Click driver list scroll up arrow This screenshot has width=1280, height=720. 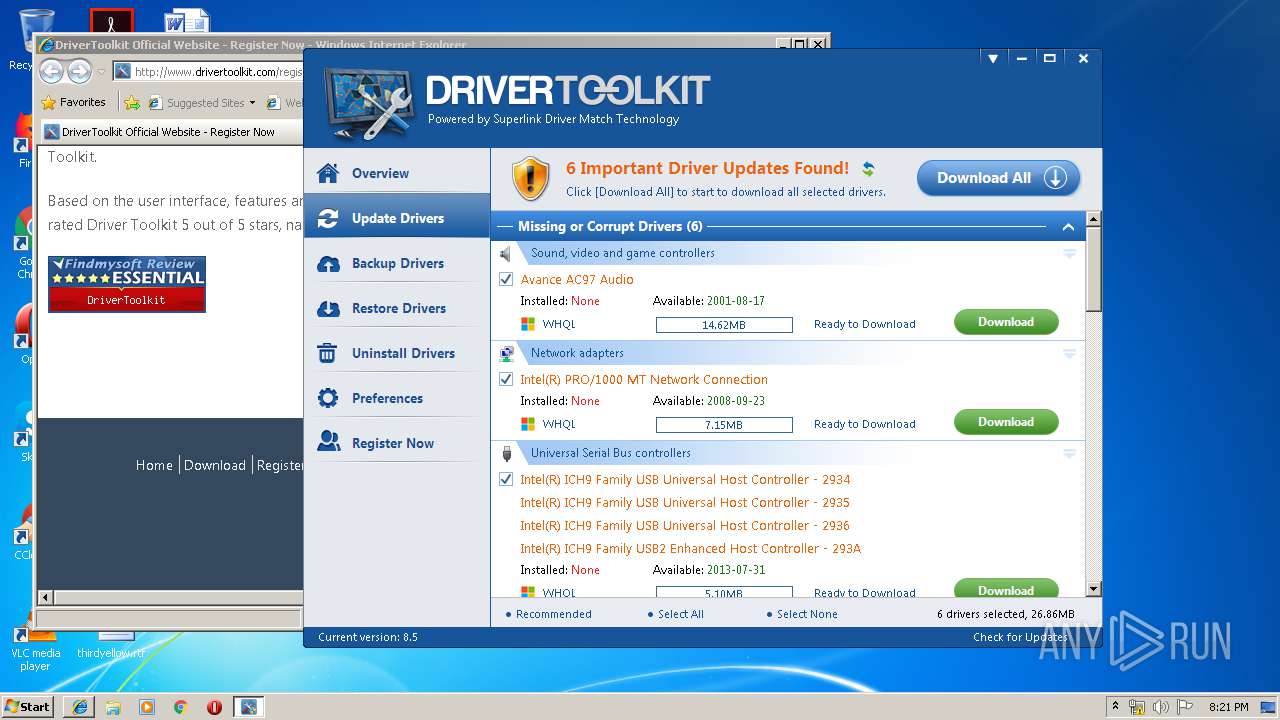pyautogui.click(x=1094, y=219)
